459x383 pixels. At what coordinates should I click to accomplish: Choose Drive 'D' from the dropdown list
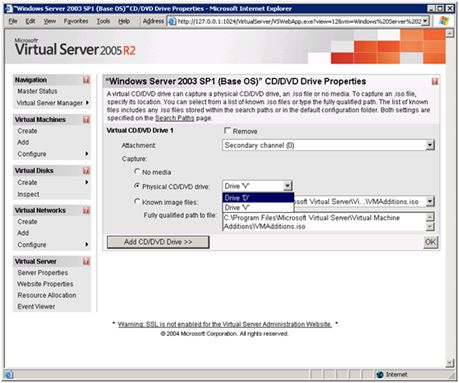(258, 198)
